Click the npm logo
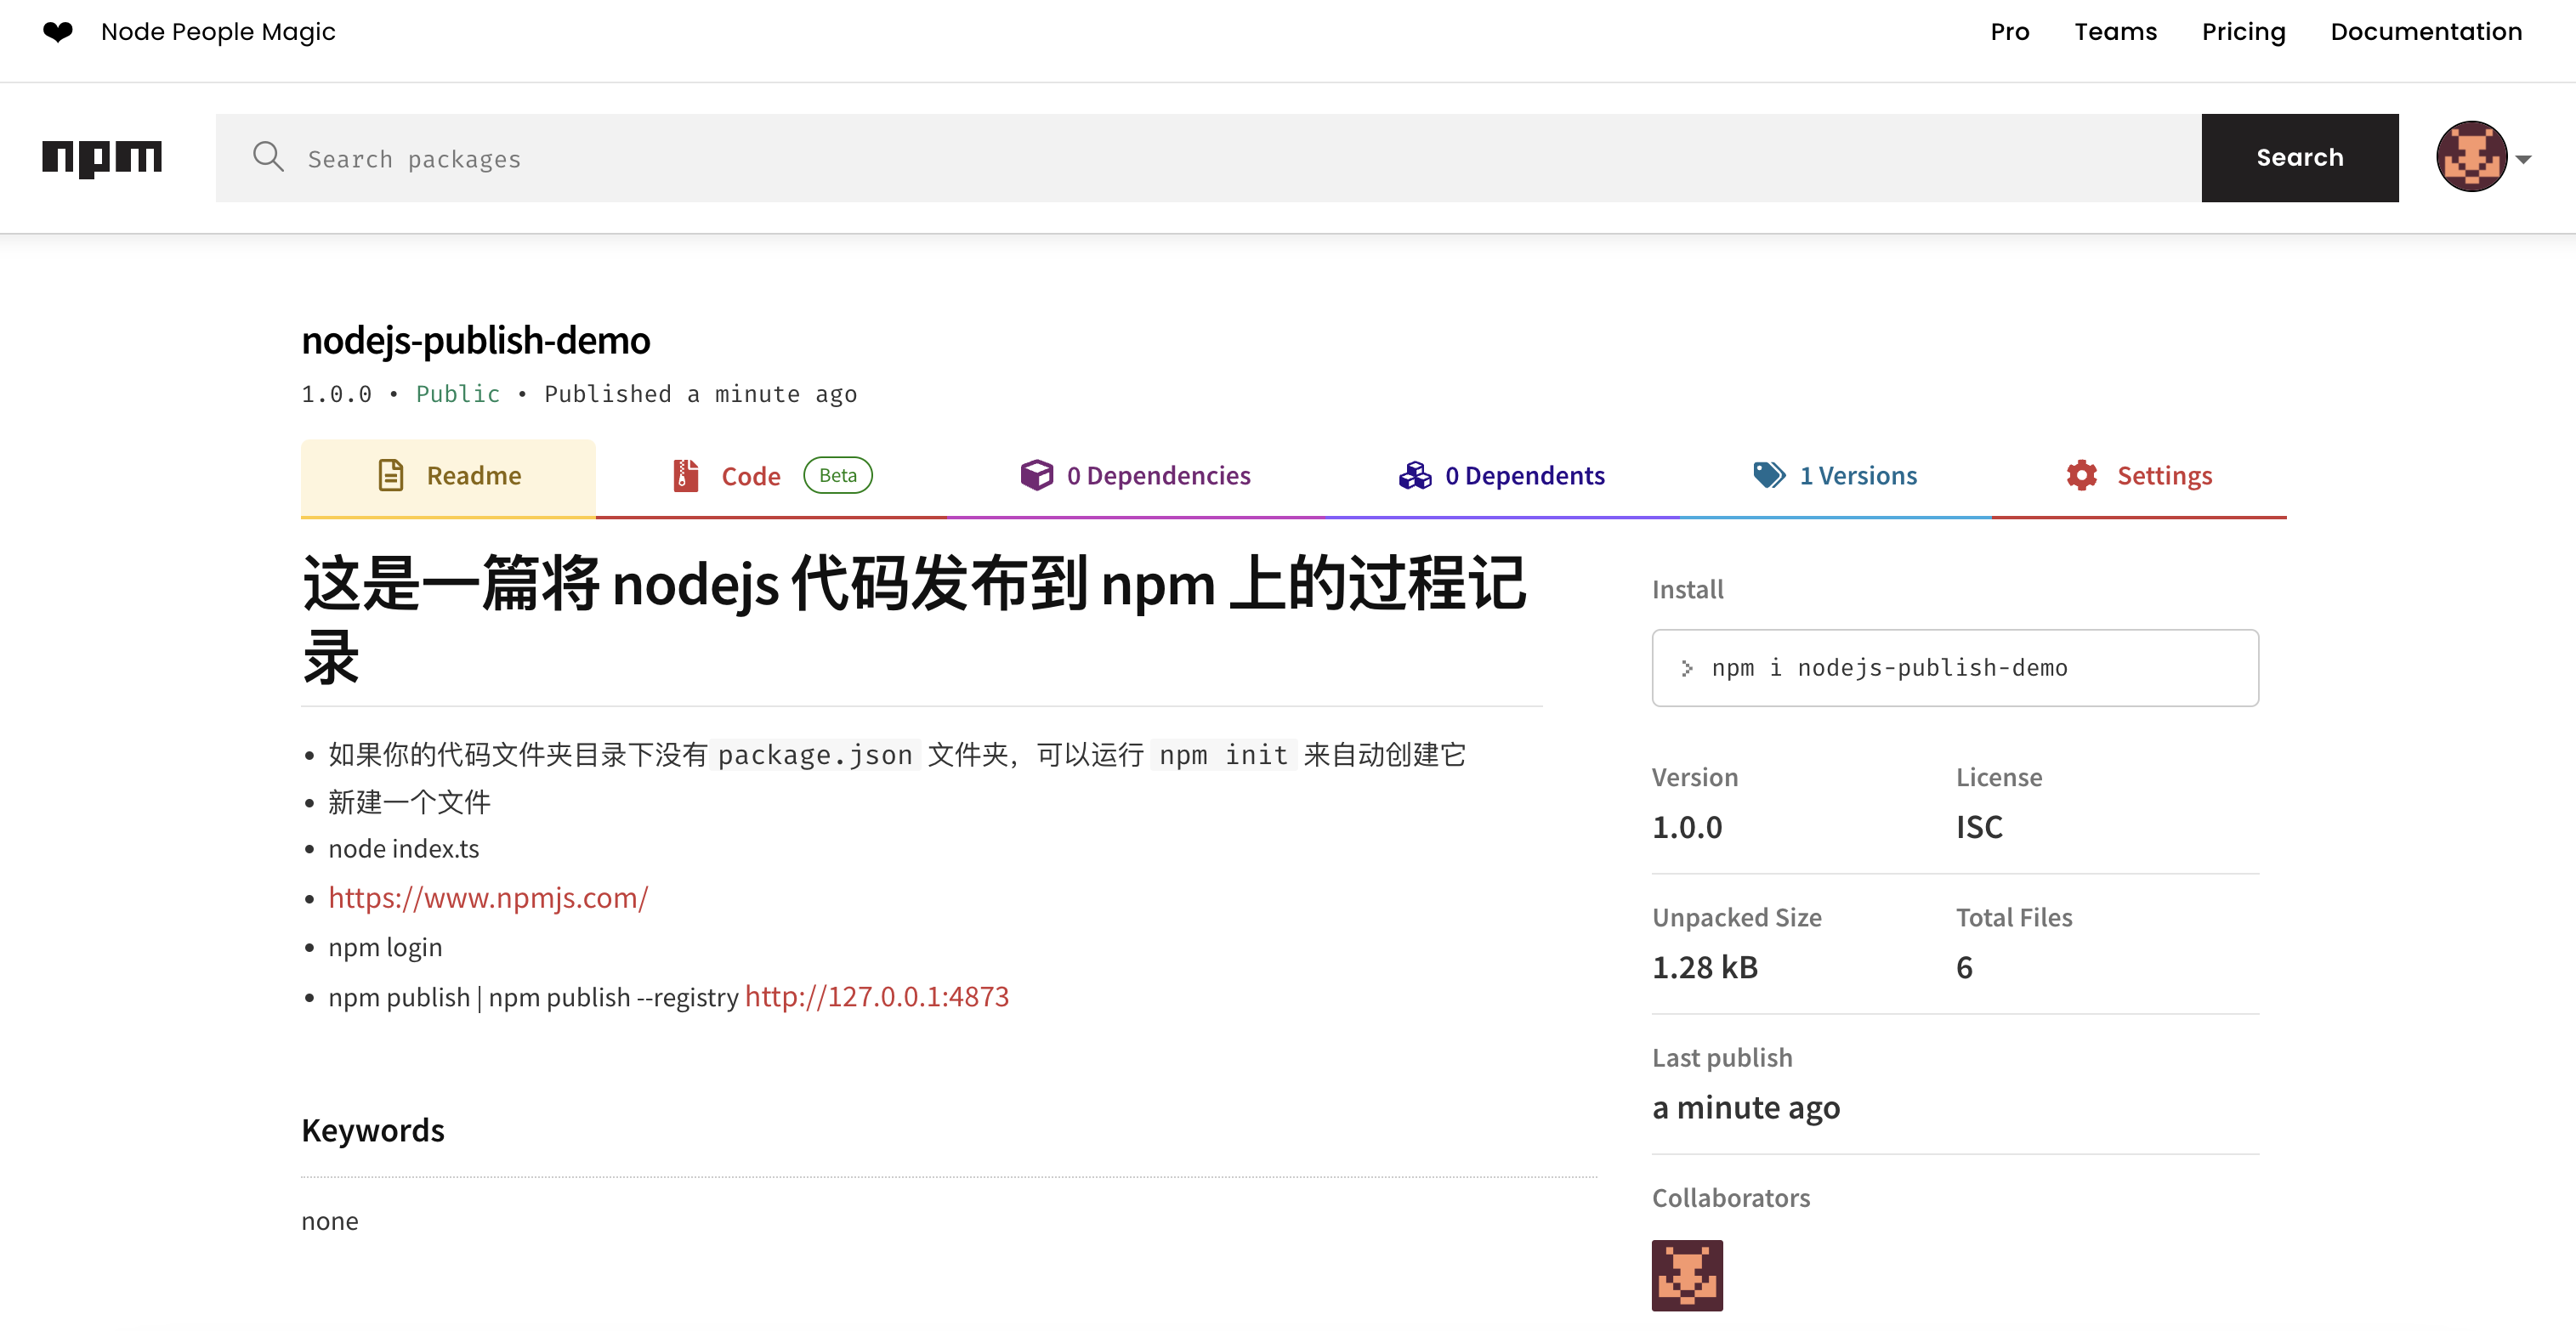The image size is (2576, 1331). coord(102,158)
